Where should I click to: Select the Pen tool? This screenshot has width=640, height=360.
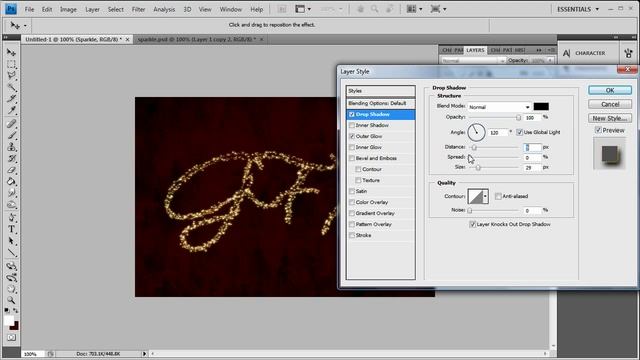point(11,218)
